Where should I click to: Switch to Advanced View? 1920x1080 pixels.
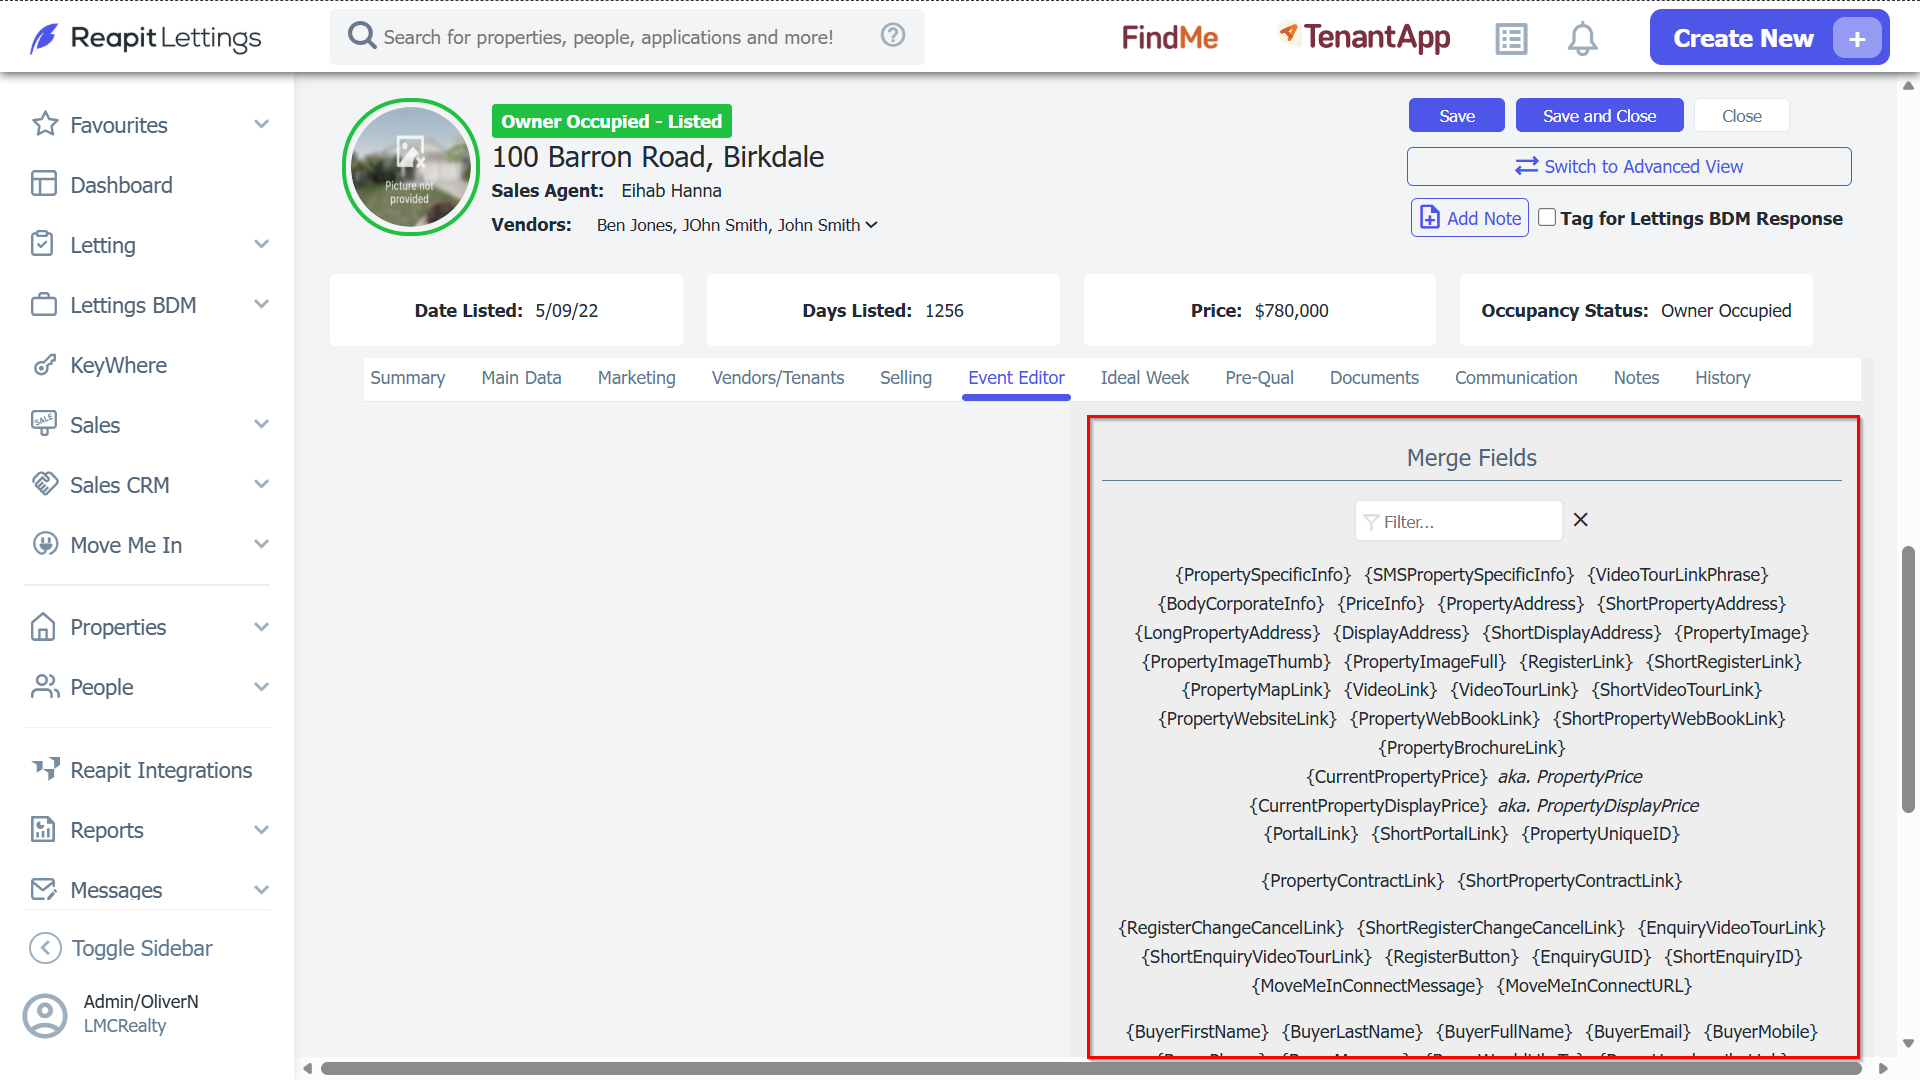point(1629,167)
